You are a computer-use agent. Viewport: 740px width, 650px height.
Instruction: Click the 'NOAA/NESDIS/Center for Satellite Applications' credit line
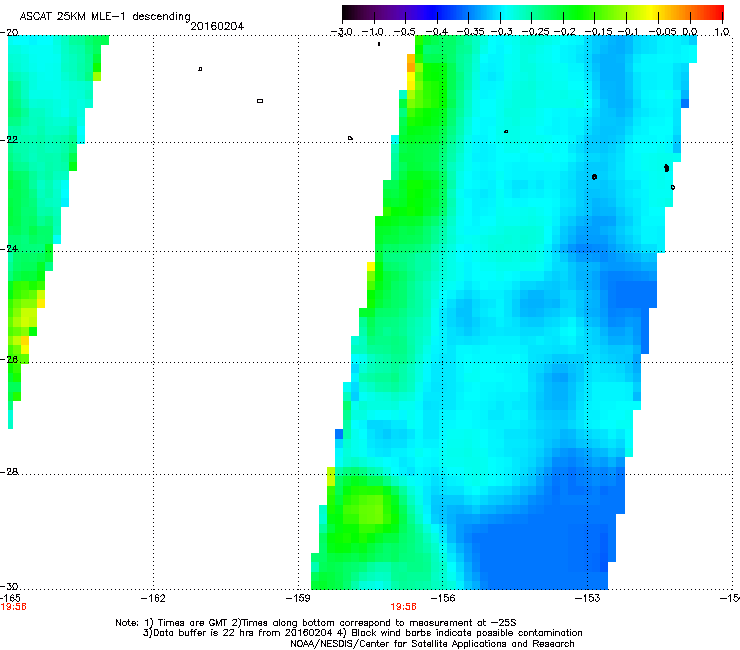(432, 644)
